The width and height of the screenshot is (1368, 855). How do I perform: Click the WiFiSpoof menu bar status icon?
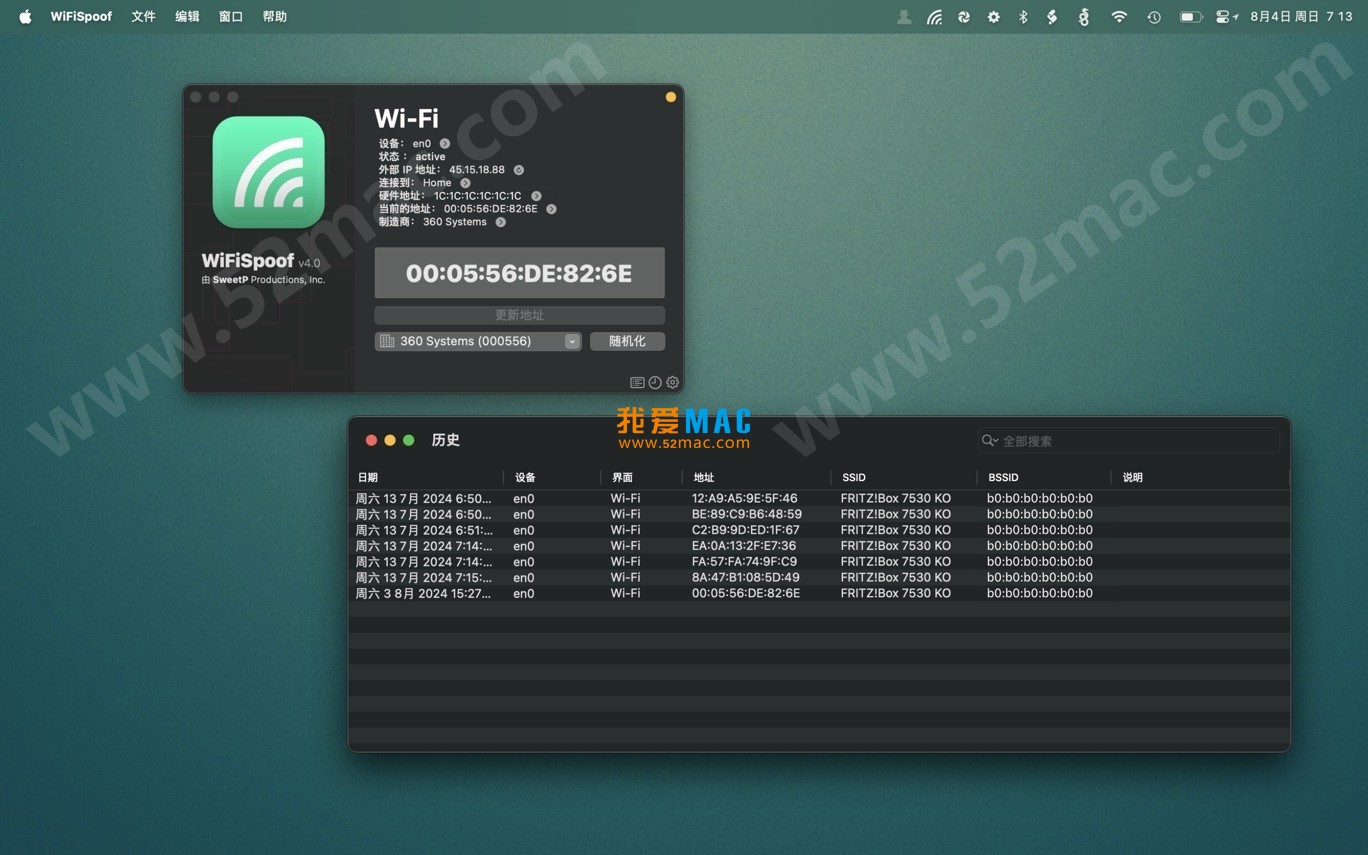tap(934, 17)
